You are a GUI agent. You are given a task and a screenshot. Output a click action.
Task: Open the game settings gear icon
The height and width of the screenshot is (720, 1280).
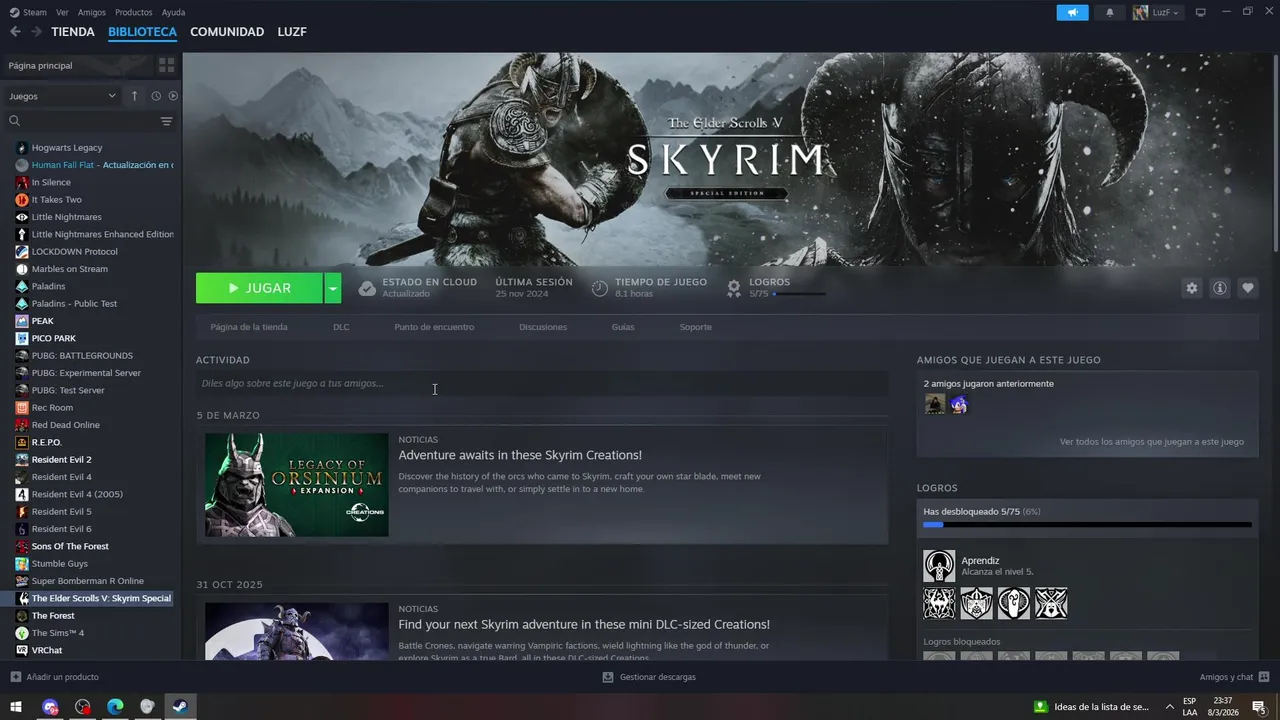[x=1191, y=288]
